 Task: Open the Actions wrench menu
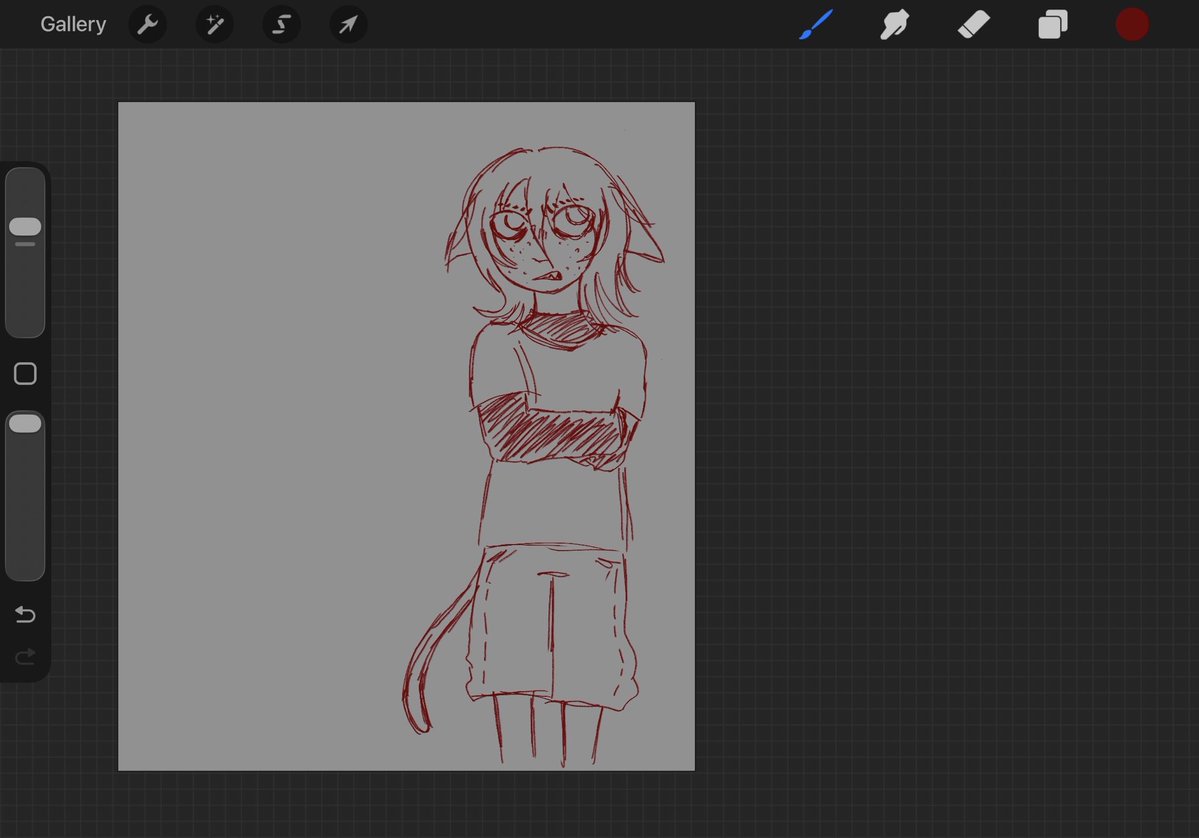[x=148, y=24]
